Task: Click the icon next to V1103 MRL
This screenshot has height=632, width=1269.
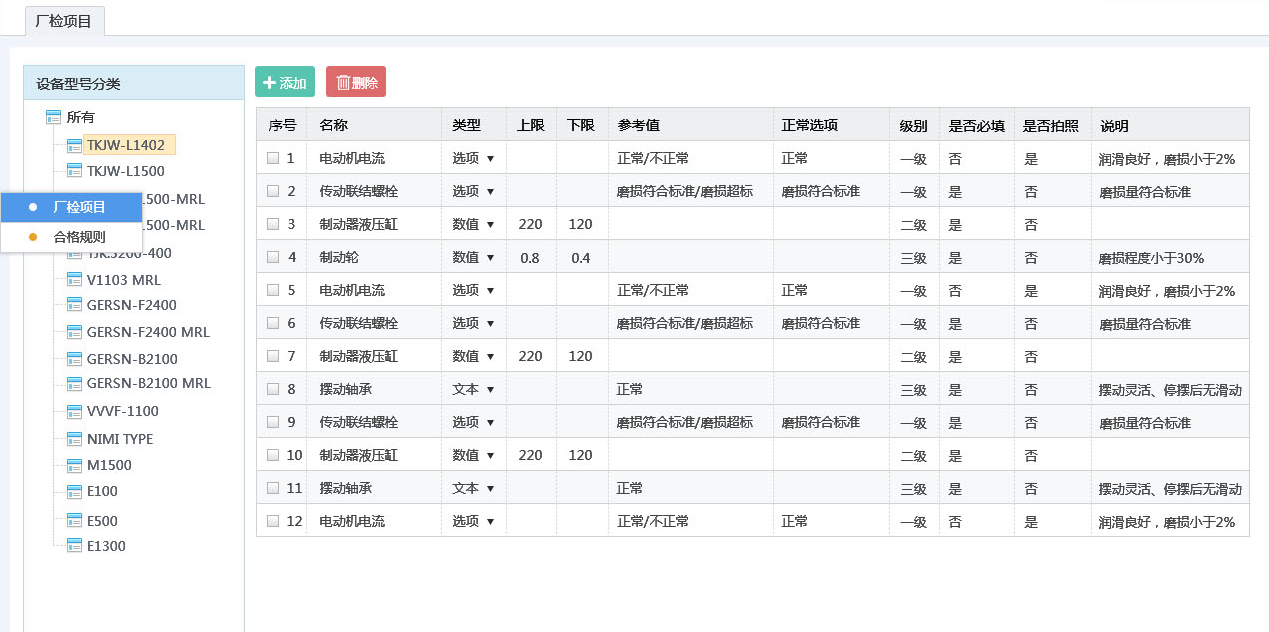Action: [x=74, y=280]
